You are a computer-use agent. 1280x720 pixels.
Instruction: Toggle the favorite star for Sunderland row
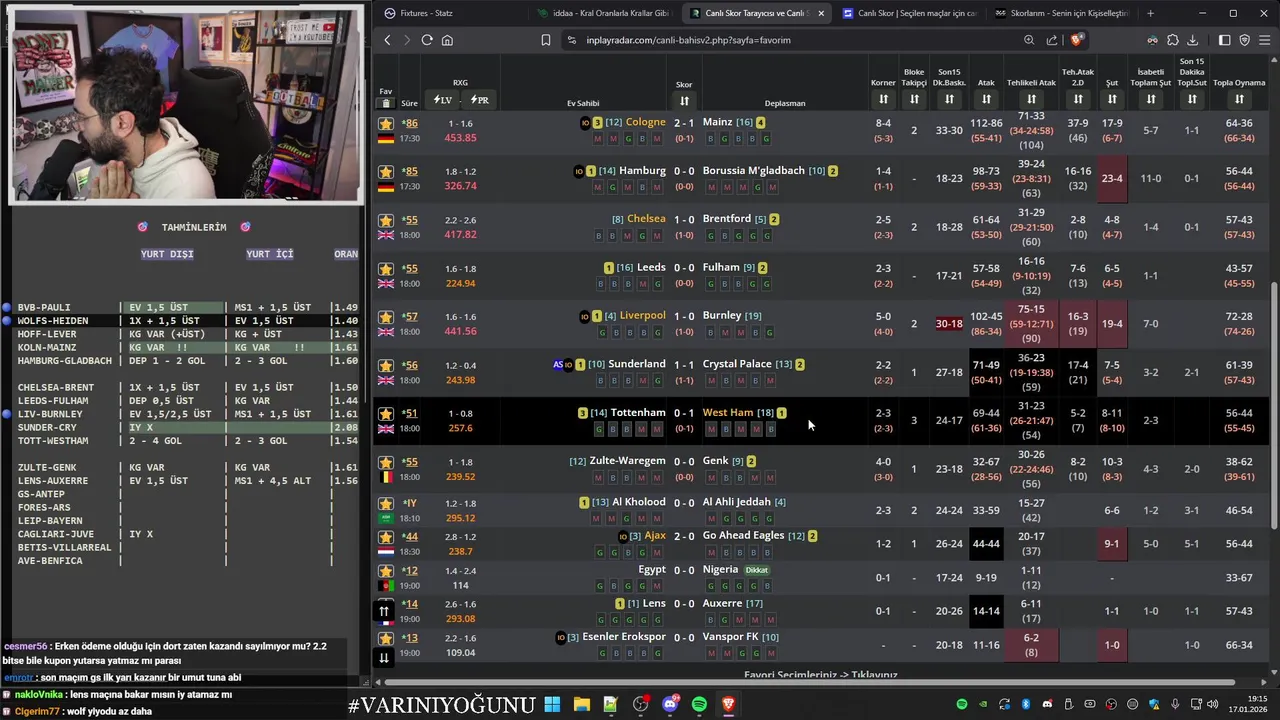pyautogui.click(x=385, y=365)
